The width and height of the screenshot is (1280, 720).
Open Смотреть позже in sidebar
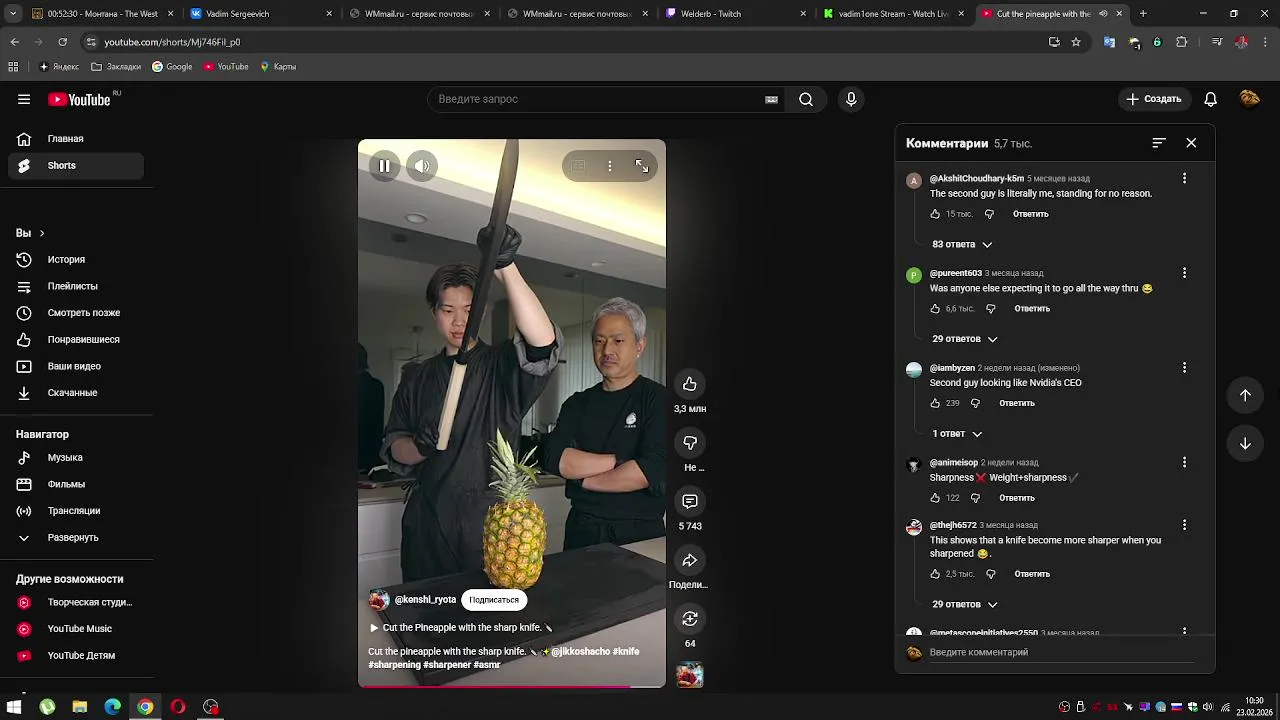(76, 313)
